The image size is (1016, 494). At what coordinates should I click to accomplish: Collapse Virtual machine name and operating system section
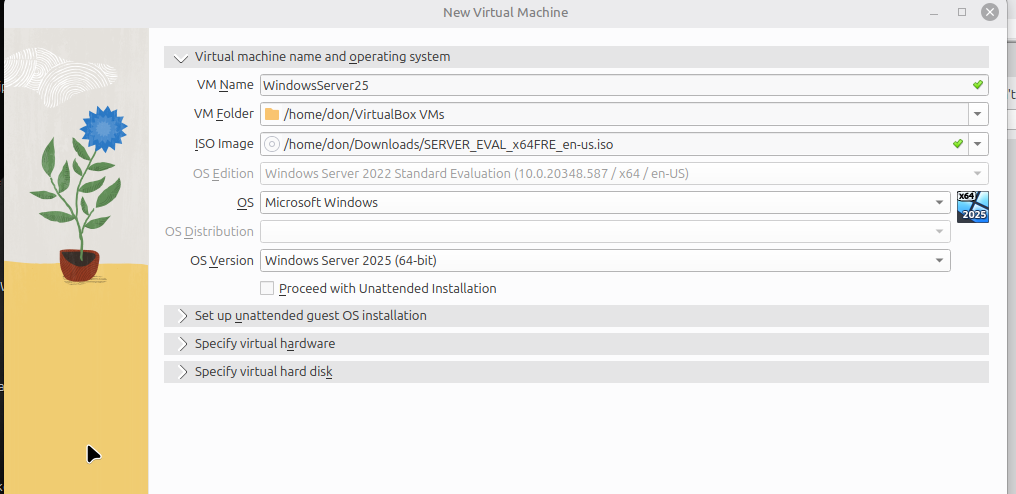click(576, 57)
